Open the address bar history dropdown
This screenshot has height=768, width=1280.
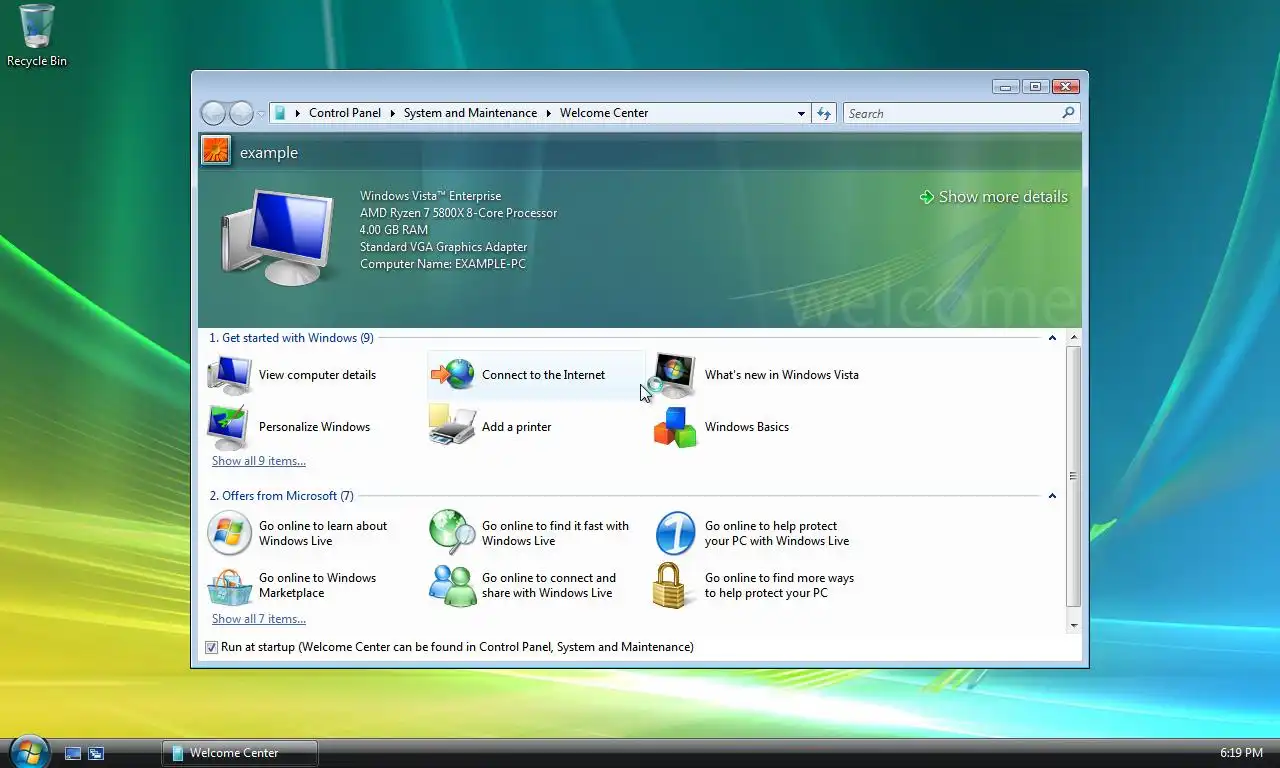tap(801, 113)
